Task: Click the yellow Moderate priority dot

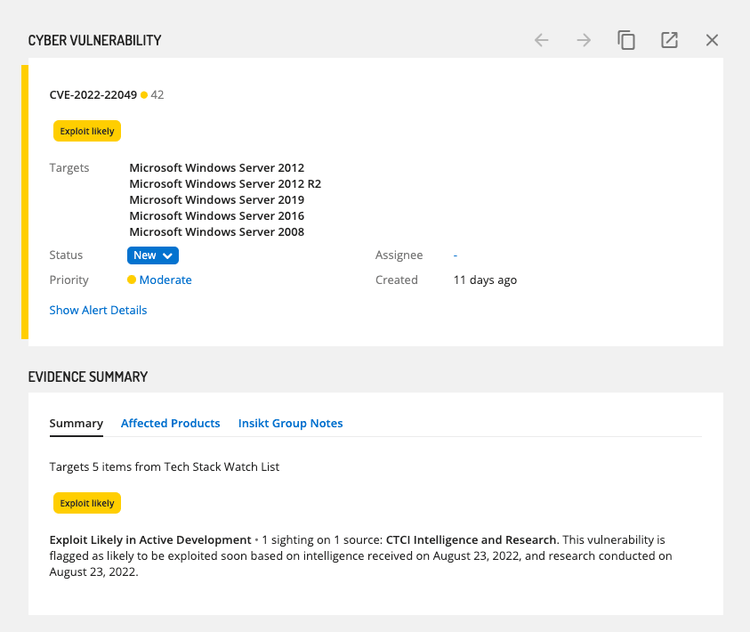Action: pos(131,280)
